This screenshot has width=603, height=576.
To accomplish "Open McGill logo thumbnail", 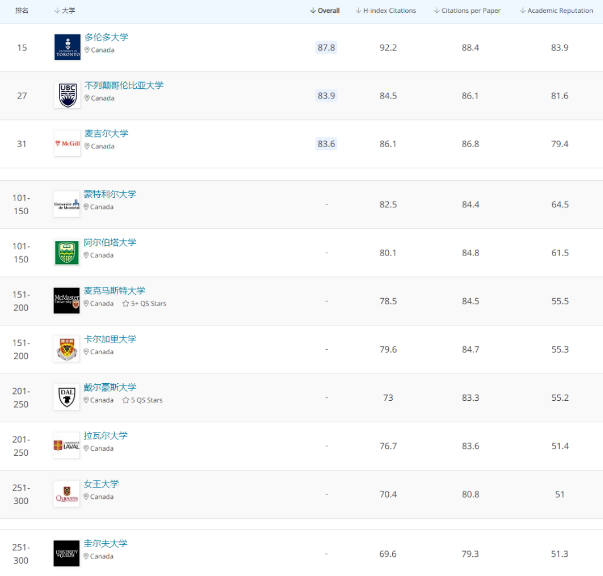I will (67, 143).
